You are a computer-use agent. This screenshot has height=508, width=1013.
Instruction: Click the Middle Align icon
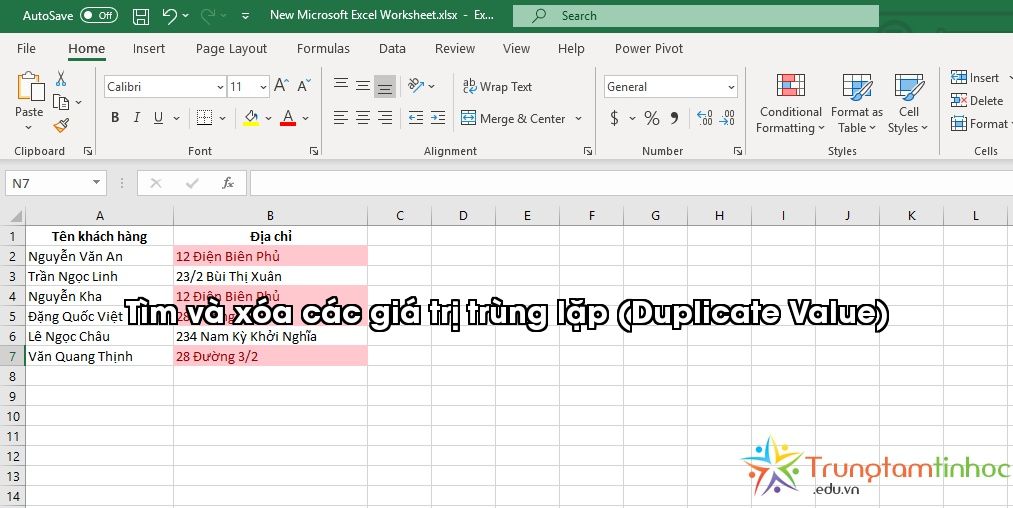click(x=363, y=85)
